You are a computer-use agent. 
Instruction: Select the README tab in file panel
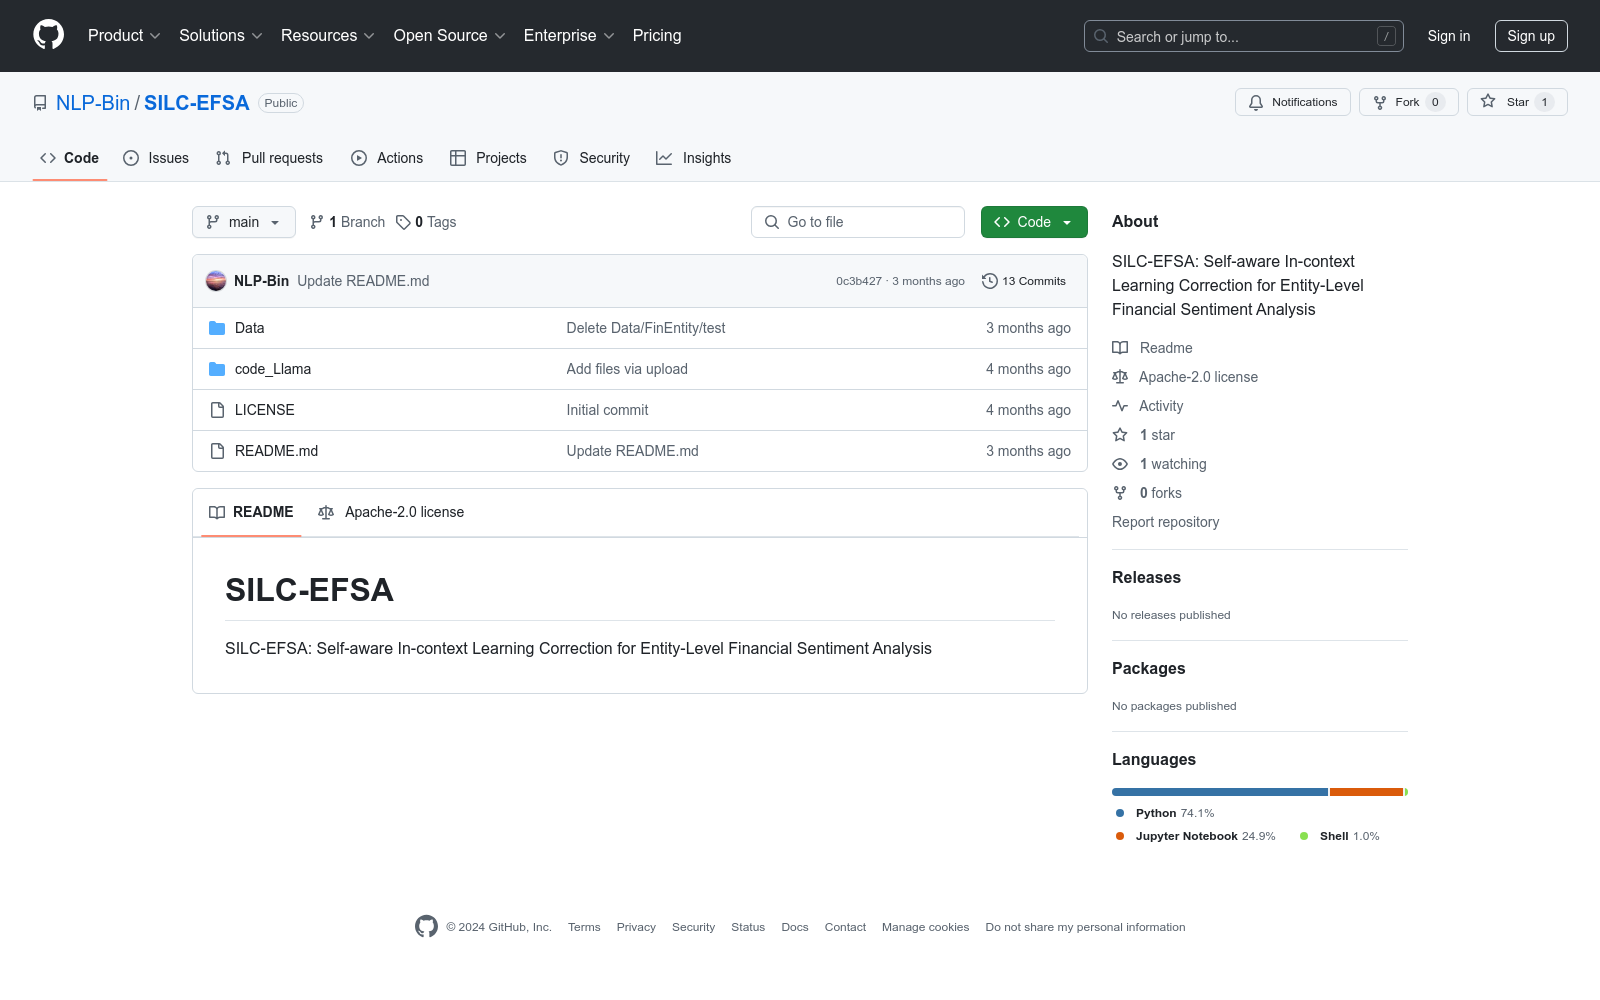(251, 512)
